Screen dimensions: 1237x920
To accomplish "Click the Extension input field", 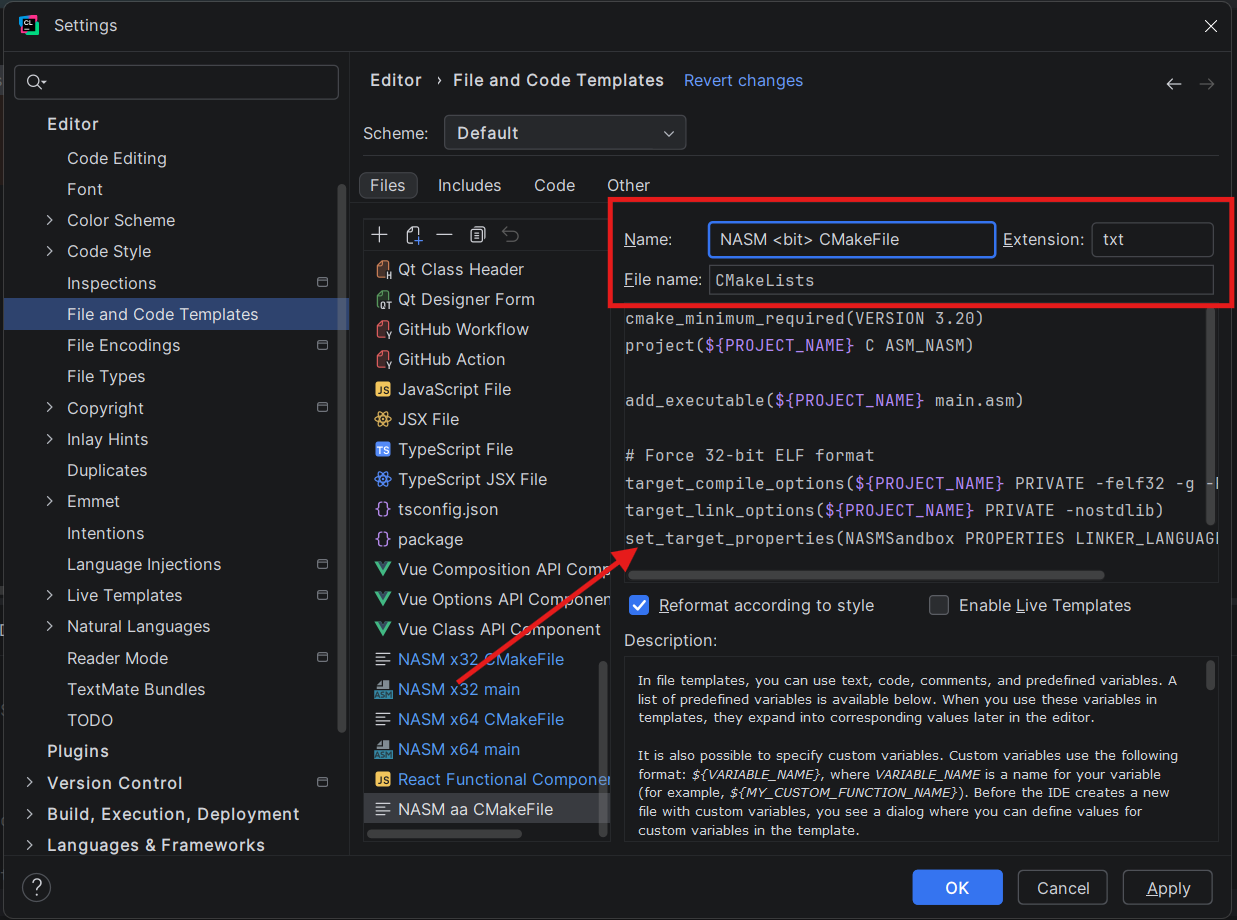I will (x=1152, y=240).
